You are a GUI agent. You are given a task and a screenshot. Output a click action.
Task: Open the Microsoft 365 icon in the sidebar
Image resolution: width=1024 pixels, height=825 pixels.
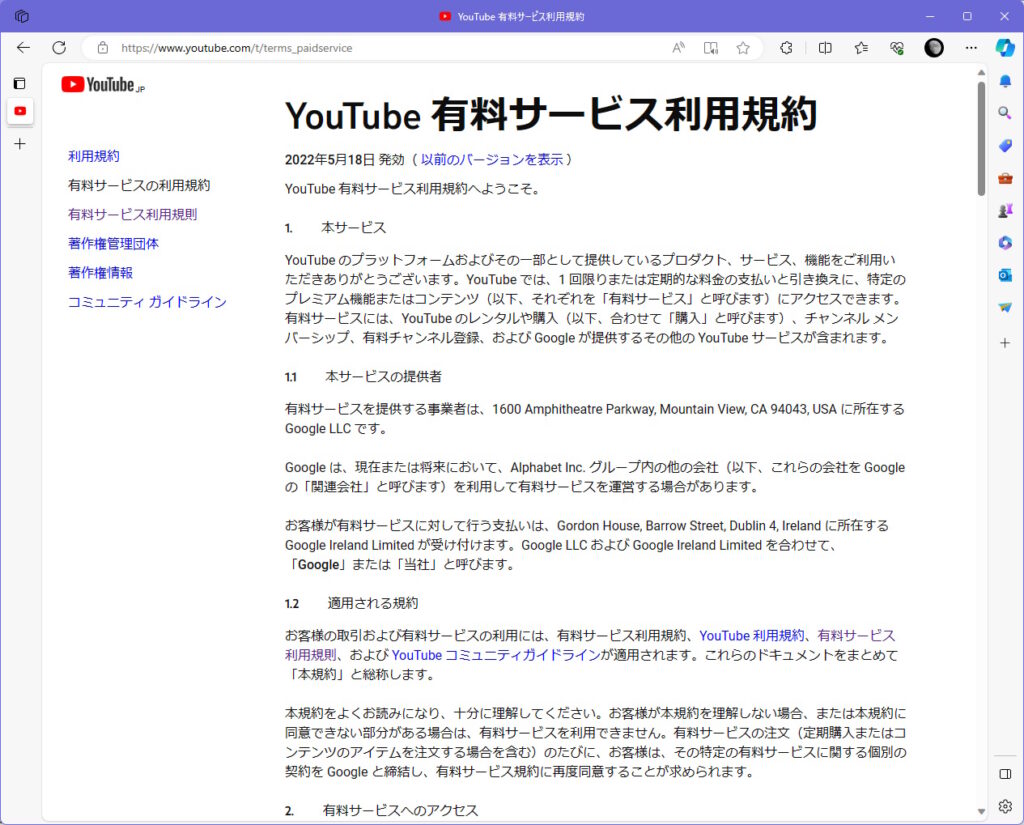tap(1005, 242)
